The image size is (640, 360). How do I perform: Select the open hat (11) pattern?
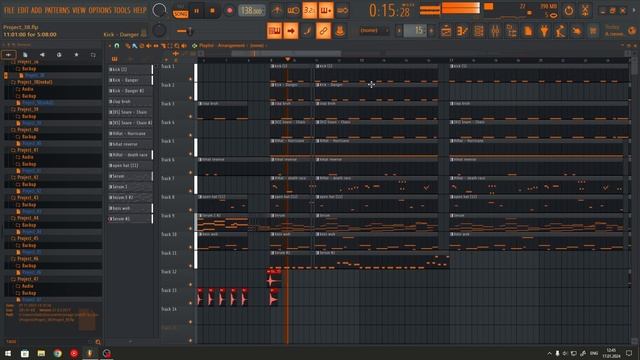click(130, 166)
